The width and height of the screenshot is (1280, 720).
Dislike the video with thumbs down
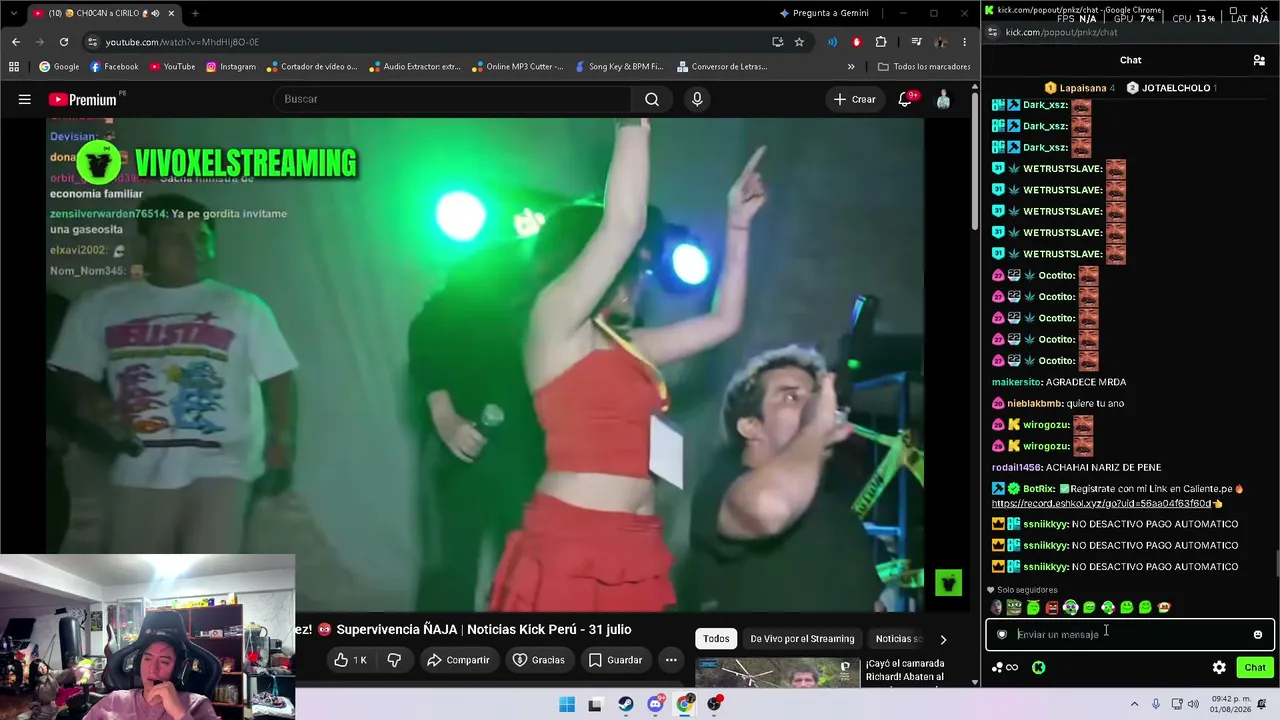pos(394,660)
